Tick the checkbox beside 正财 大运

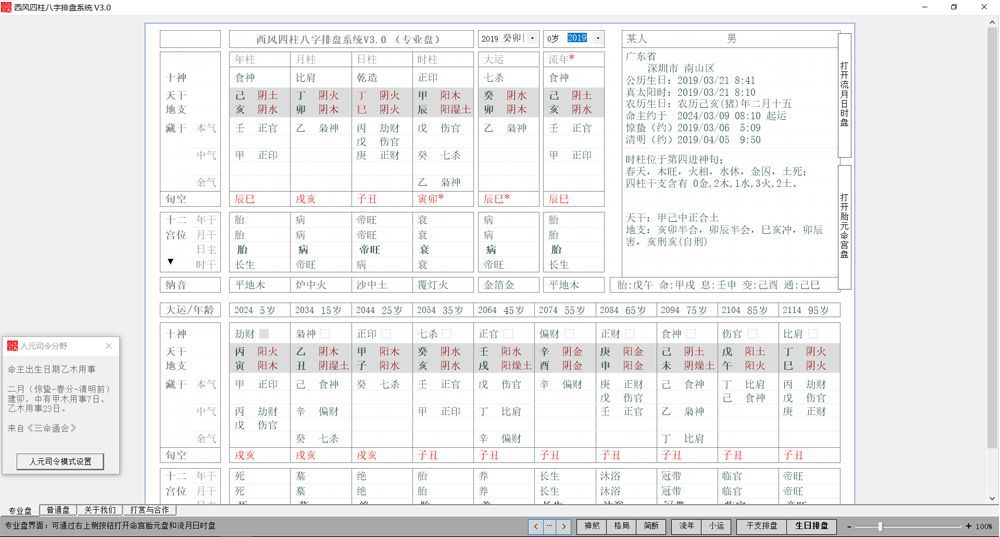(629, 334)
